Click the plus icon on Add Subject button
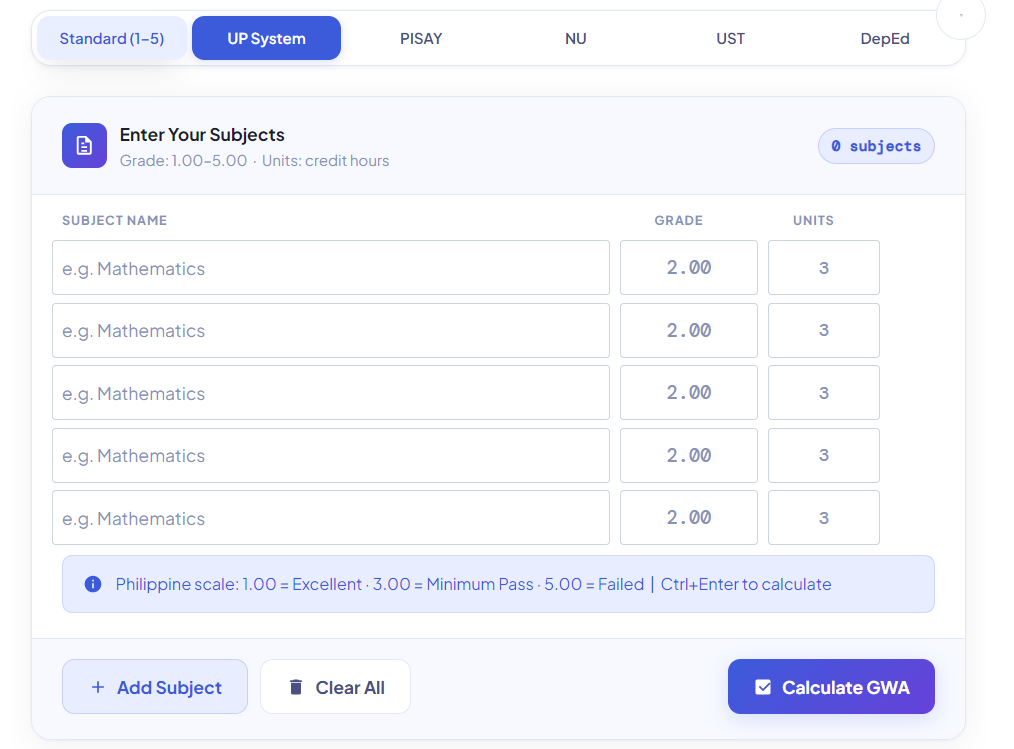This screenshot has height=749, width=1014. point(98,687)
